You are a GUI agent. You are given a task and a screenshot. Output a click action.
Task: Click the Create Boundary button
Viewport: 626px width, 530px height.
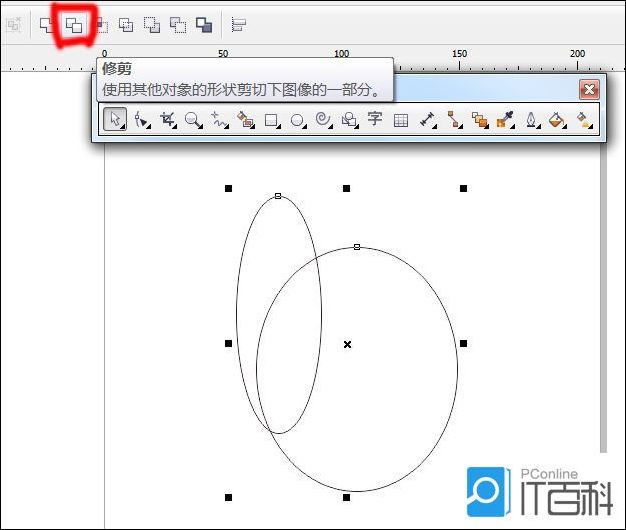(x=204, y=25)
